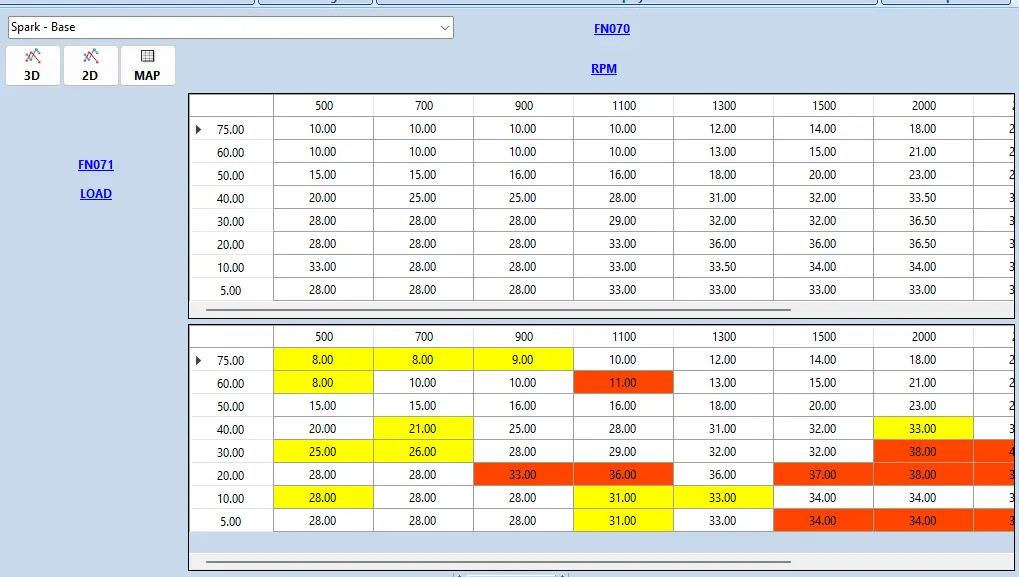Select the 60.00 load row header in lower table

231,383
